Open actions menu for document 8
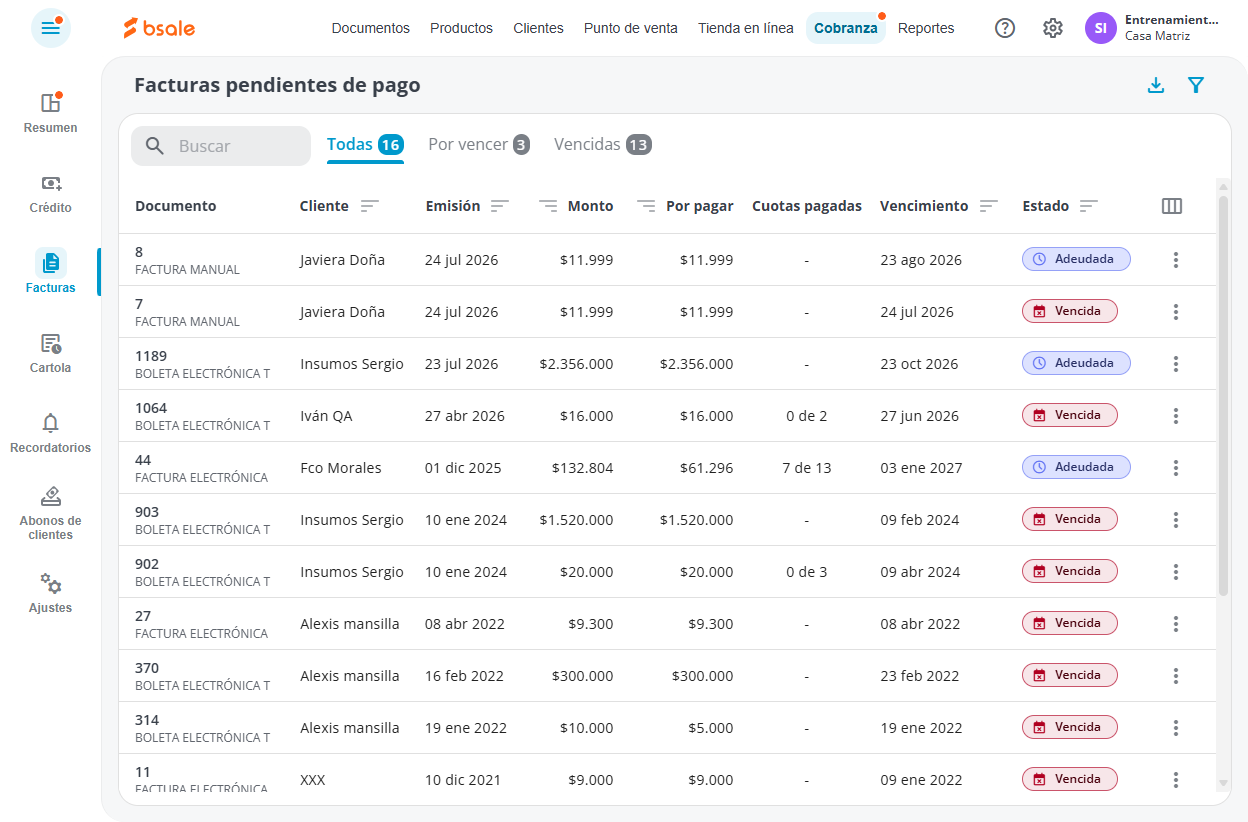This screenshot has width=1248, height=822. point(1176,260)
